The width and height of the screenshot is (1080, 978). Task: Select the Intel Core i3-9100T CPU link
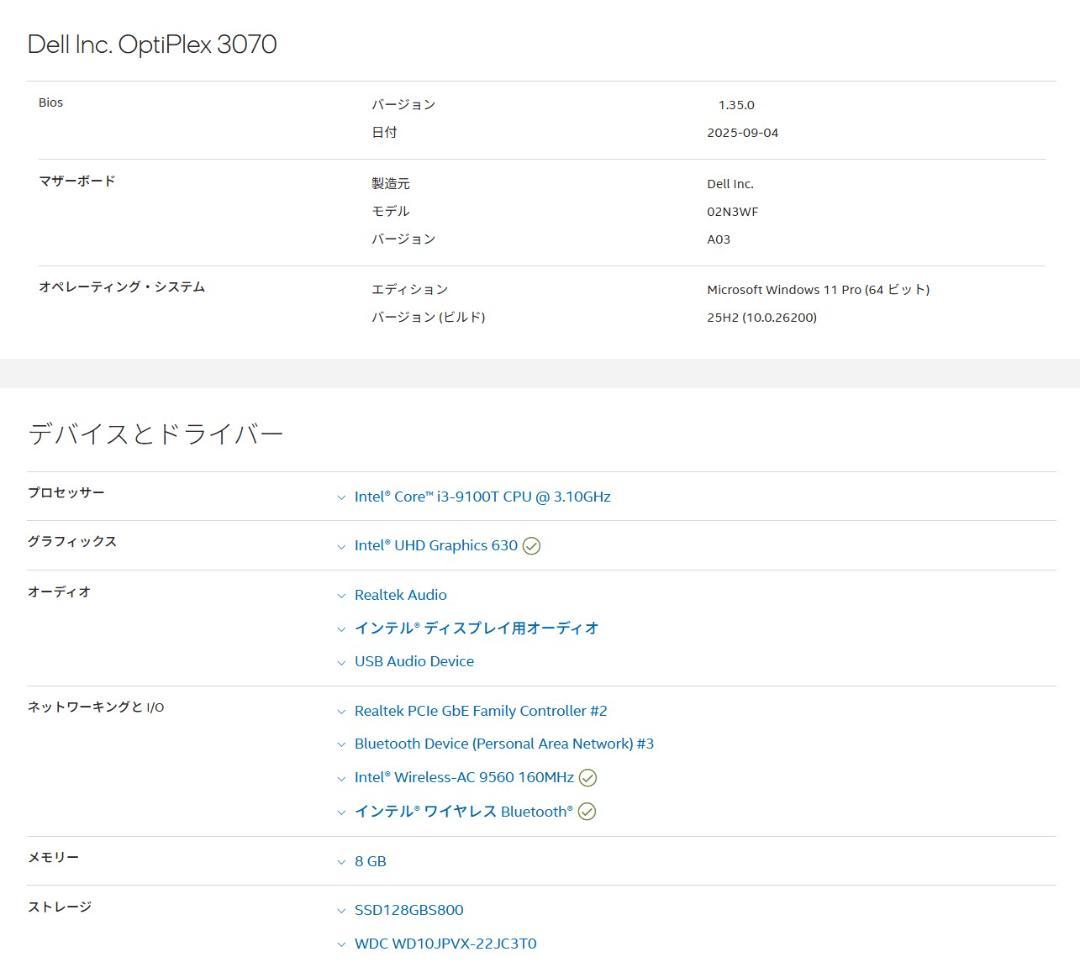483,496
